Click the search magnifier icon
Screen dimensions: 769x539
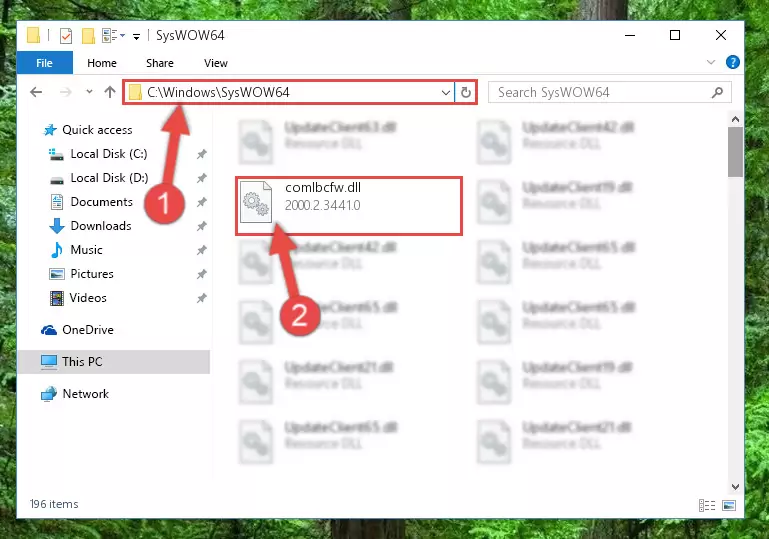(718, 92)
